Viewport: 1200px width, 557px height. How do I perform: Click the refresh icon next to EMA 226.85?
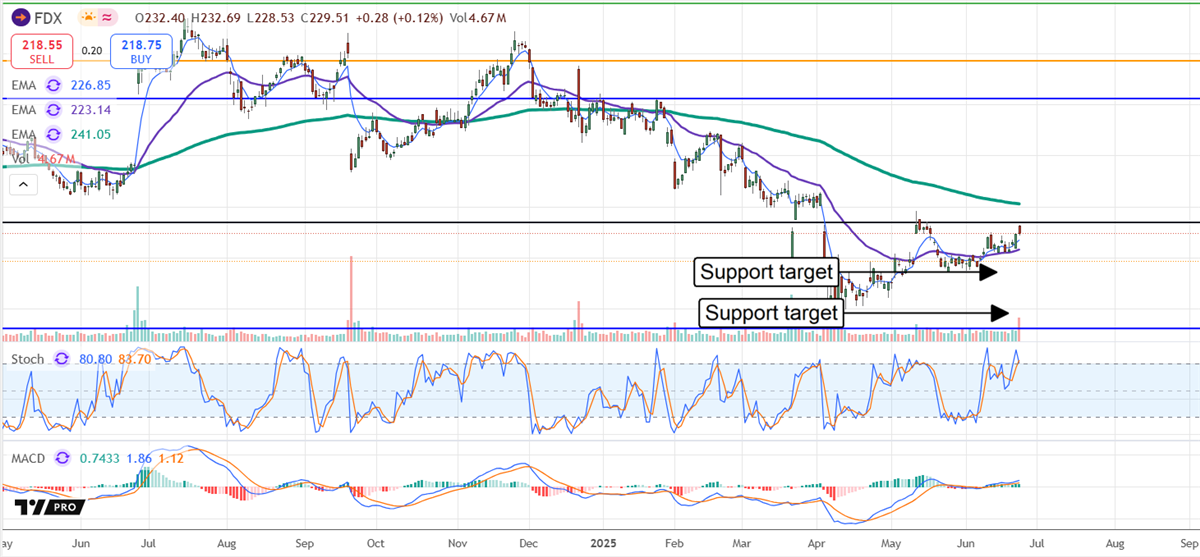click(54, 86)
